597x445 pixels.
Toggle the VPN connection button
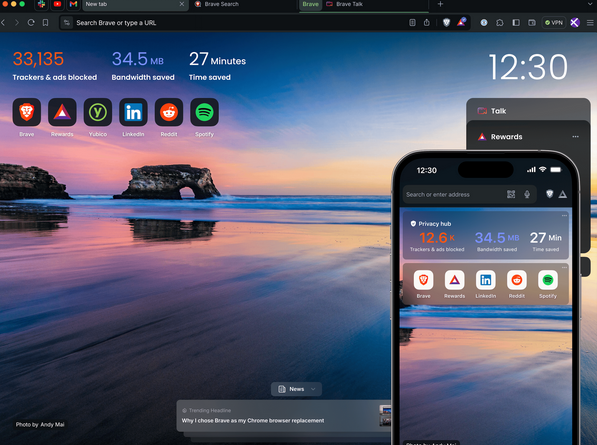click(554, 23)
